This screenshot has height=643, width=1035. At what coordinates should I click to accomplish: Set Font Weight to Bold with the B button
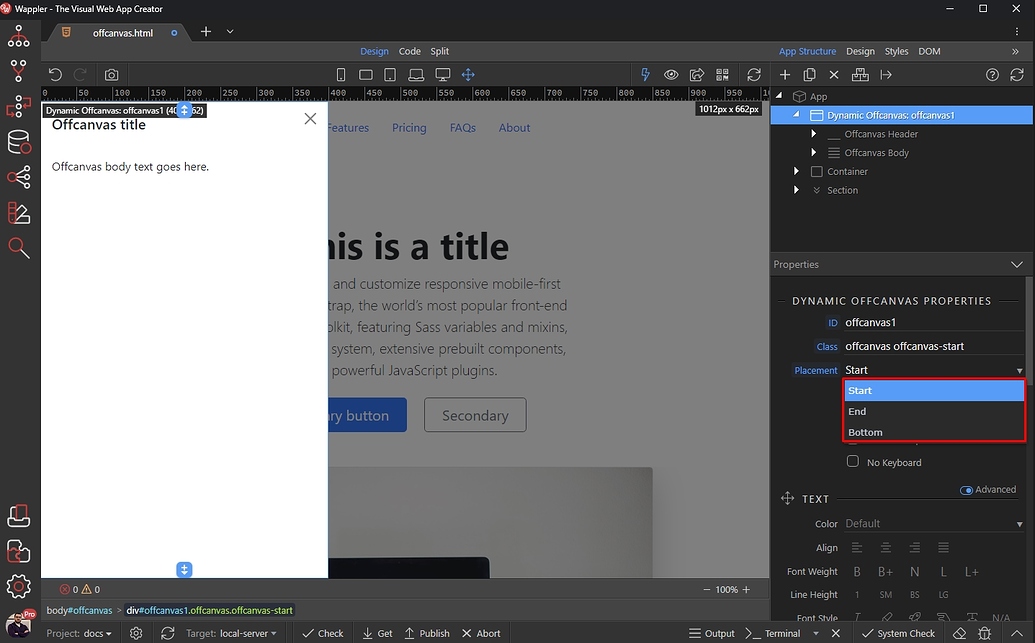coord(856,571)
